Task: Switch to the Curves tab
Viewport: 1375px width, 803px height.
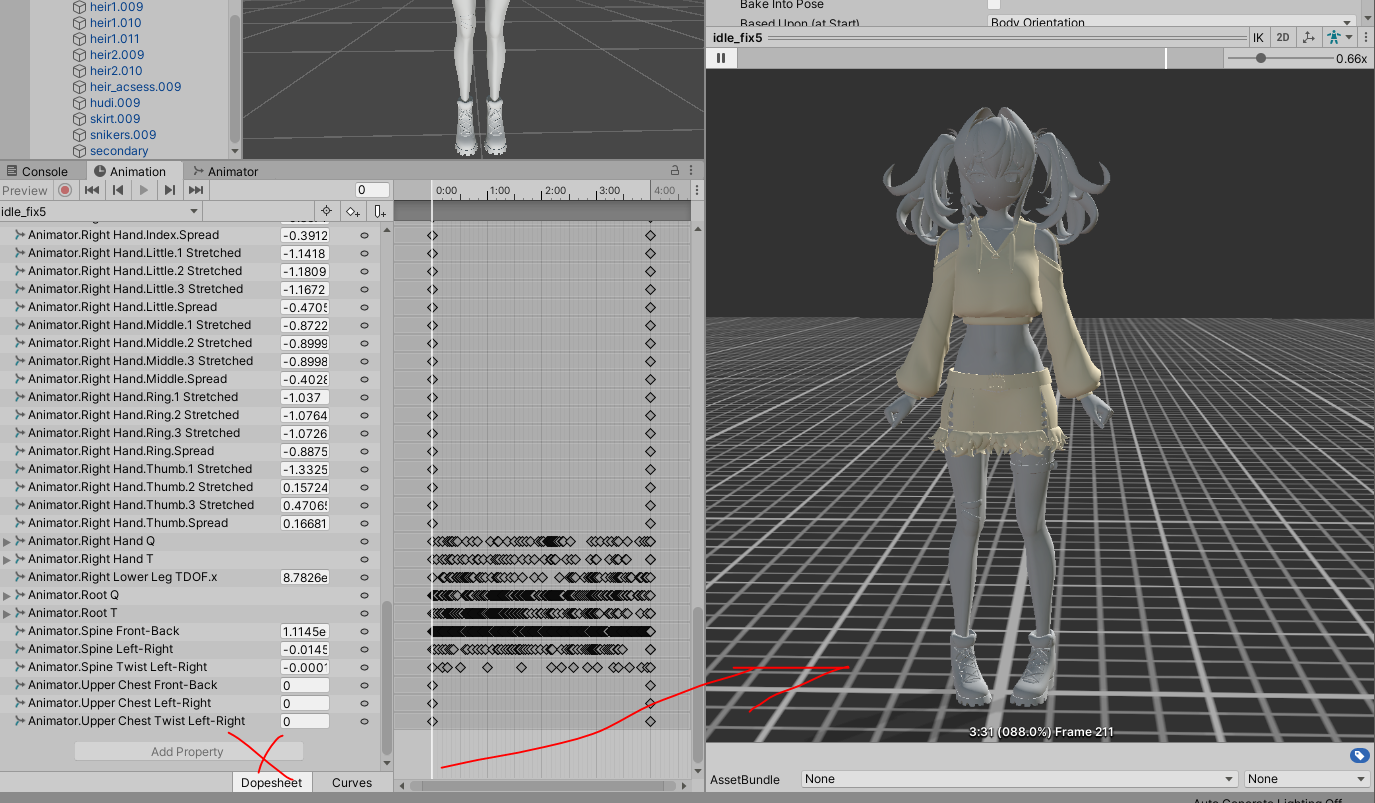Action: tap(352, 782)
